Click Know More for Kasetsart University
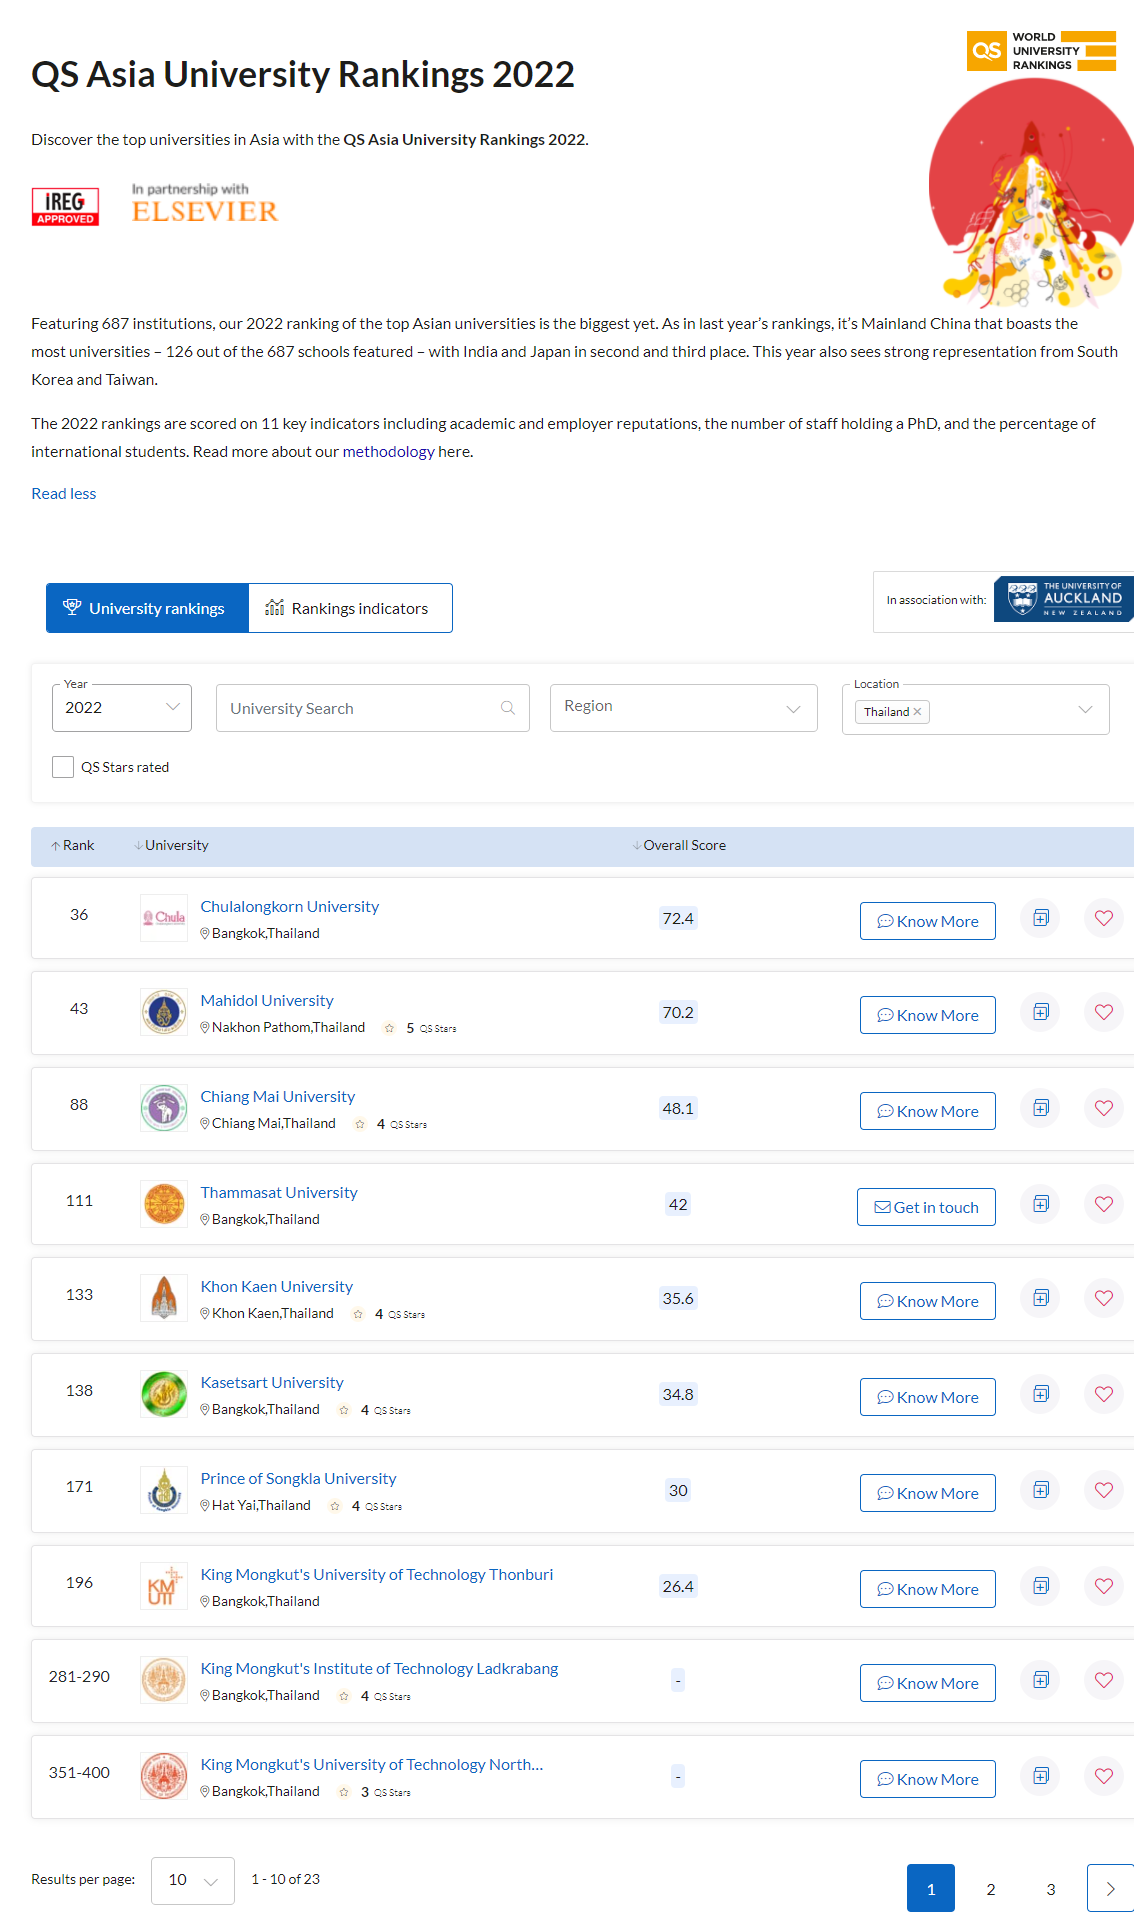The width and height of the screenshot is (1134, 1920). [928, 1397]
